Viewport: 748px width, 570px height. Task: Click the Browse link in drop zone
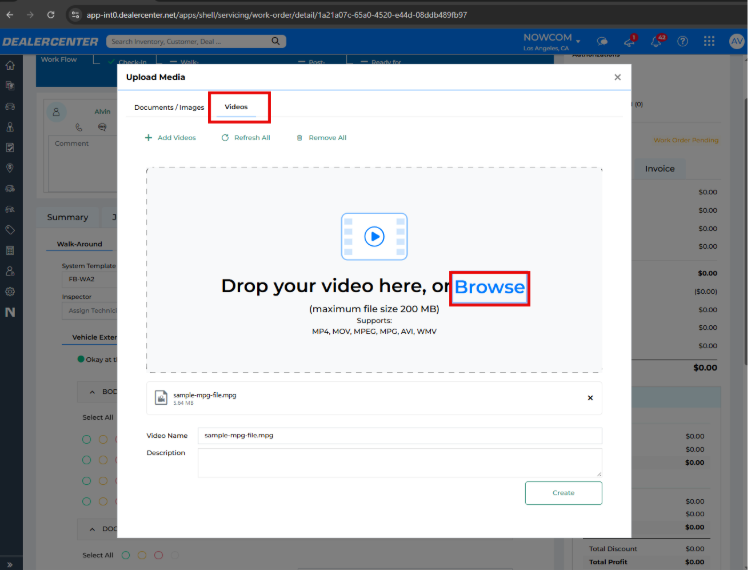click(489, 288)
